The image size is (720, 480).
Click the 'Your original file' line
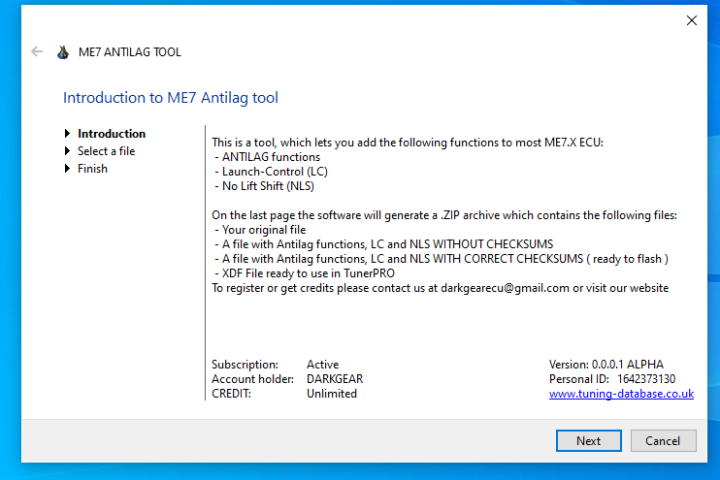(x=260, y=230)
